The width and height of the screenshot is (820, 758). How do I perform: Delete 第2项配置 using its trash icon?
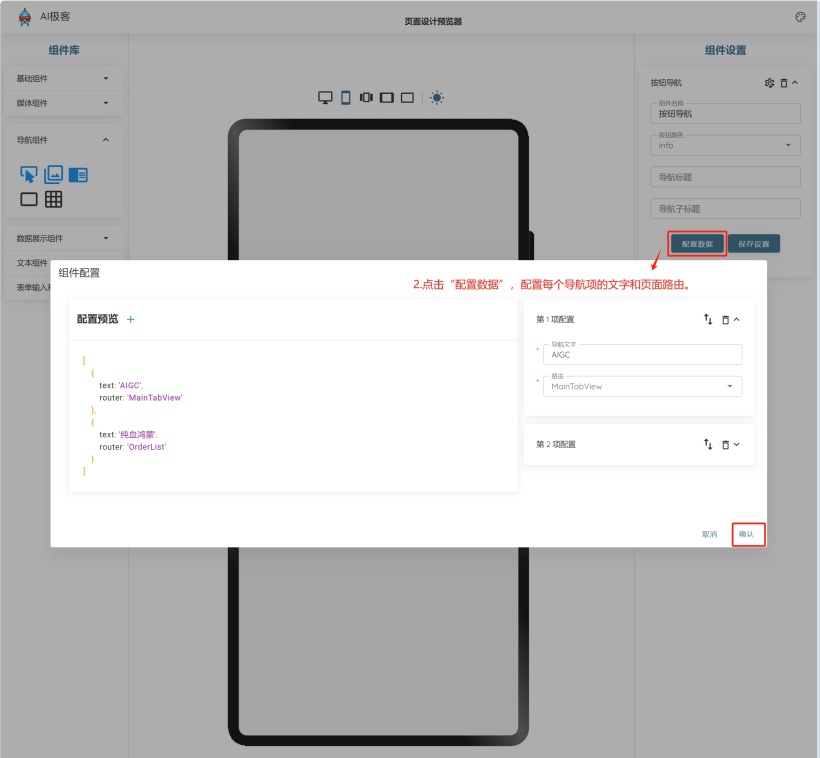725,444
